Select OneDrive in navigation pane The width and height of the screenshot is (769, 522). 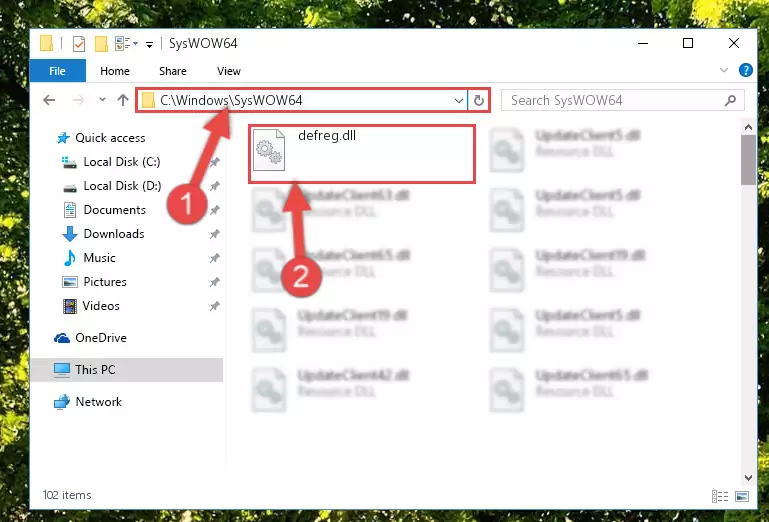(x=101, y=338)
